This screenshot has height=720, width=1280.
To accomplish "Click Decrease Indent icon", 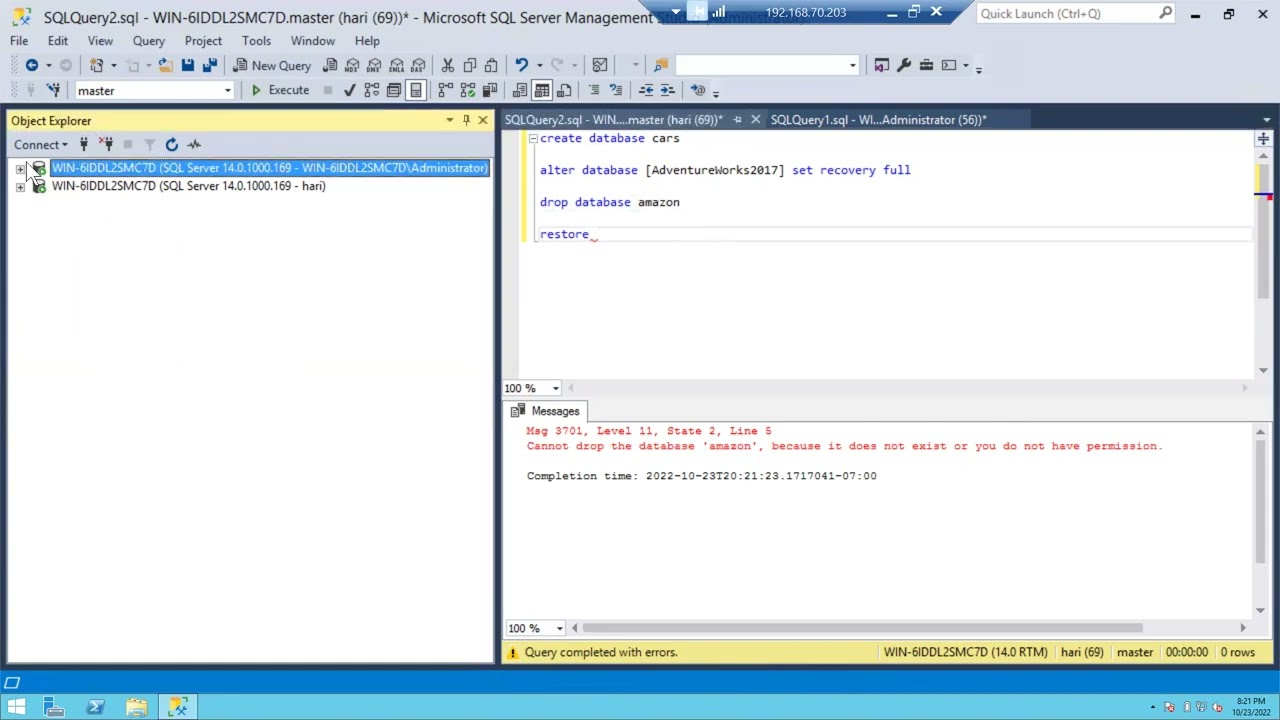I will tap(646, 90).
